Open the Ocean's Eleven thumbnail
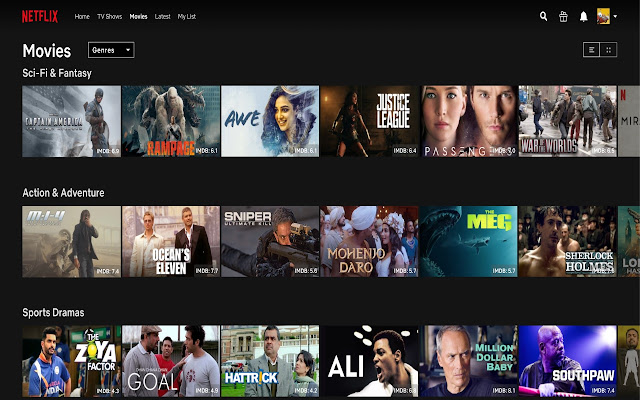 (171, 242)
